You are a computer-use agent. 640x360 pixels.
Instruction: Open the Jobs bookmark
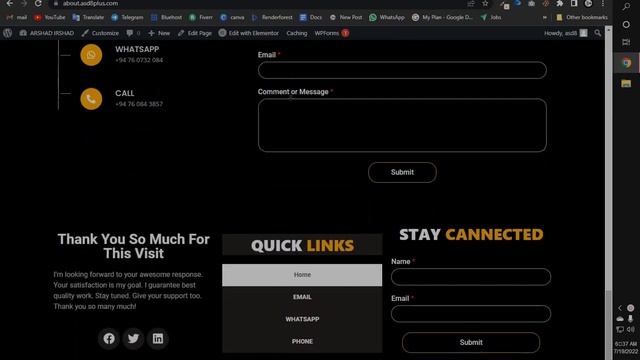click(x=491, y=18)
